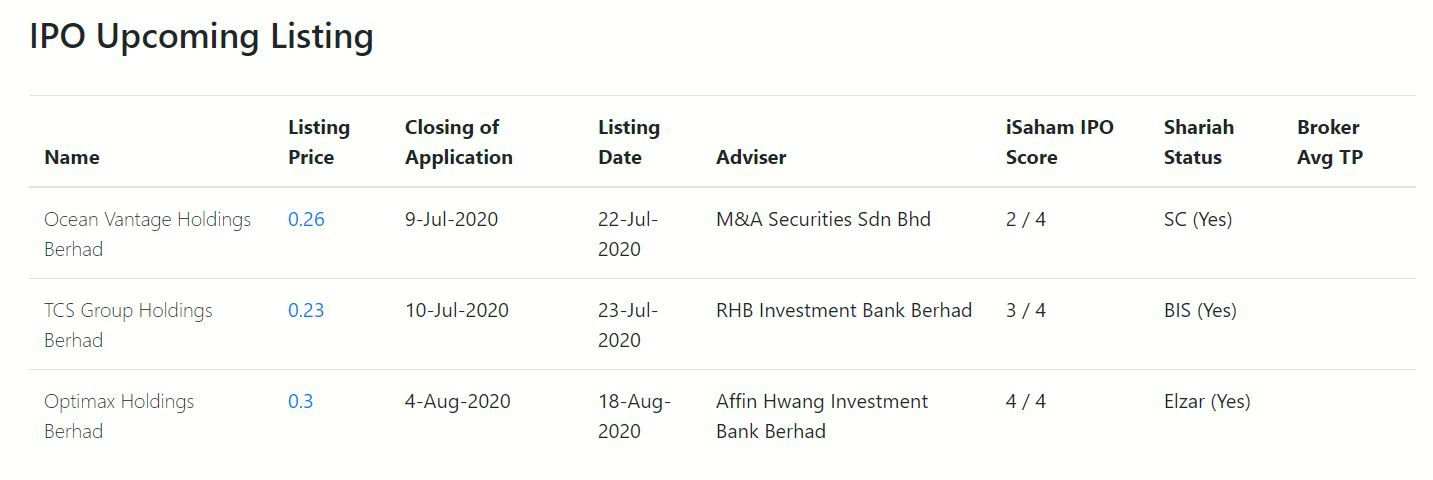Click the Broker Avg TP header
The height and width of the screenshot is (480, 1433).
pos(1329,142)
